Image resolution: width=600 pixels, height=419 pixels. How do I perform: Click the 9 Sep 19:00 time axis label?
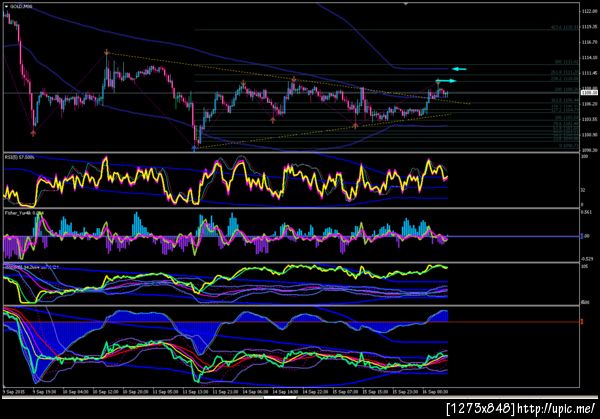pyautogui.click(x=44, y=392)
